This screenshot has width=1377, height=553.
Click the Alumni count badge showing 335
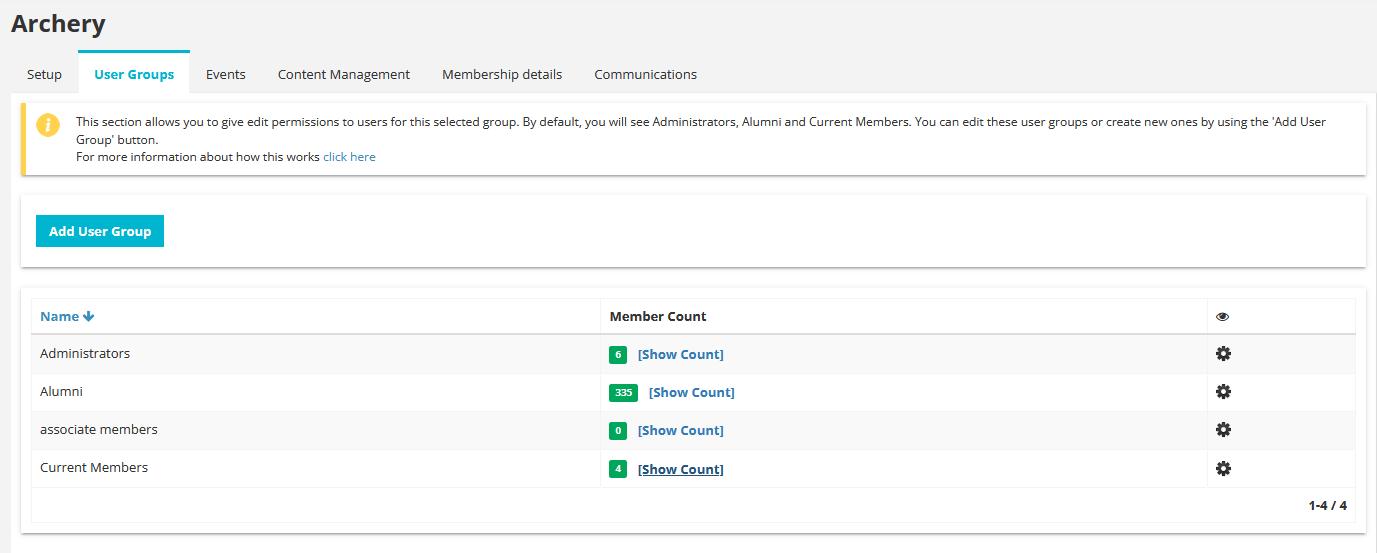click(624, 393)
